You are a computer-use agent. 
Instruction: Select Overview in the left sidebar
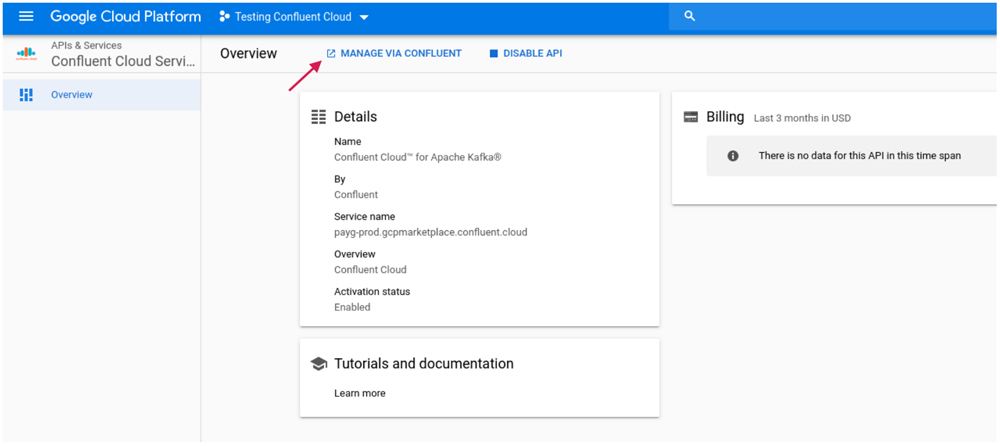[x=101, y=95]
